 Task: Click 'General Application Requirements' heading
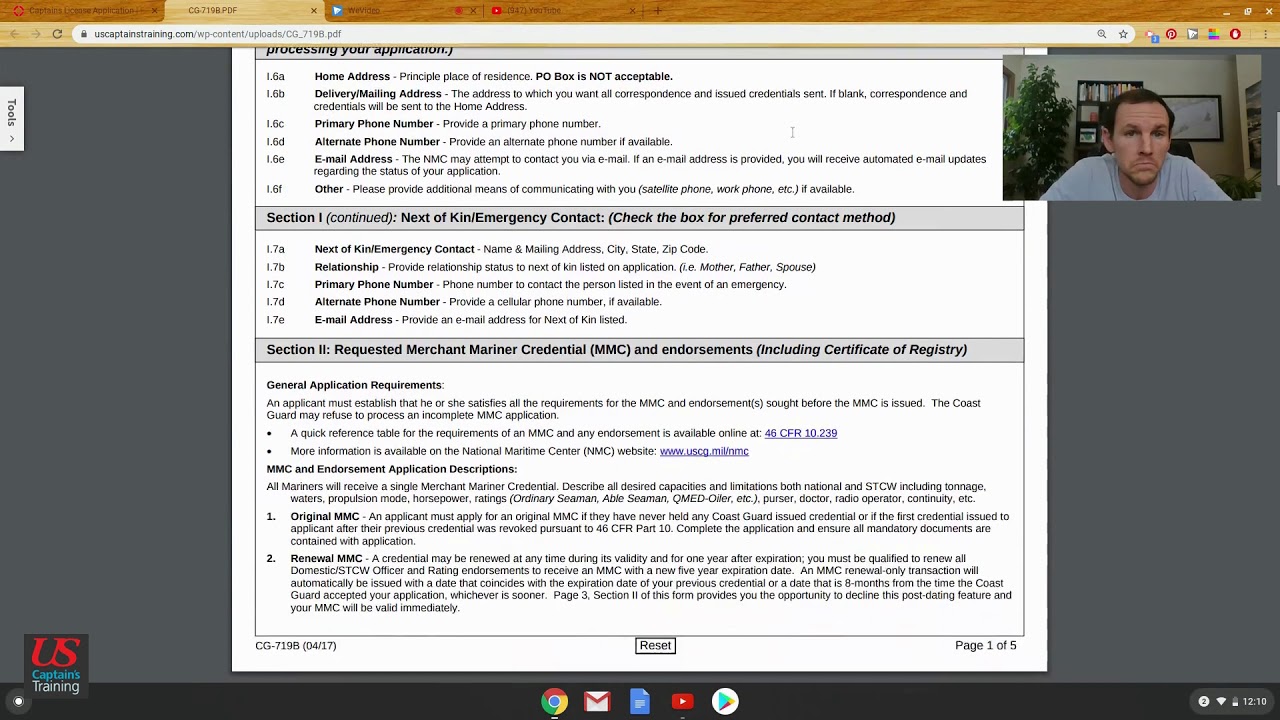pyautogui.click(x=354, y=385)
